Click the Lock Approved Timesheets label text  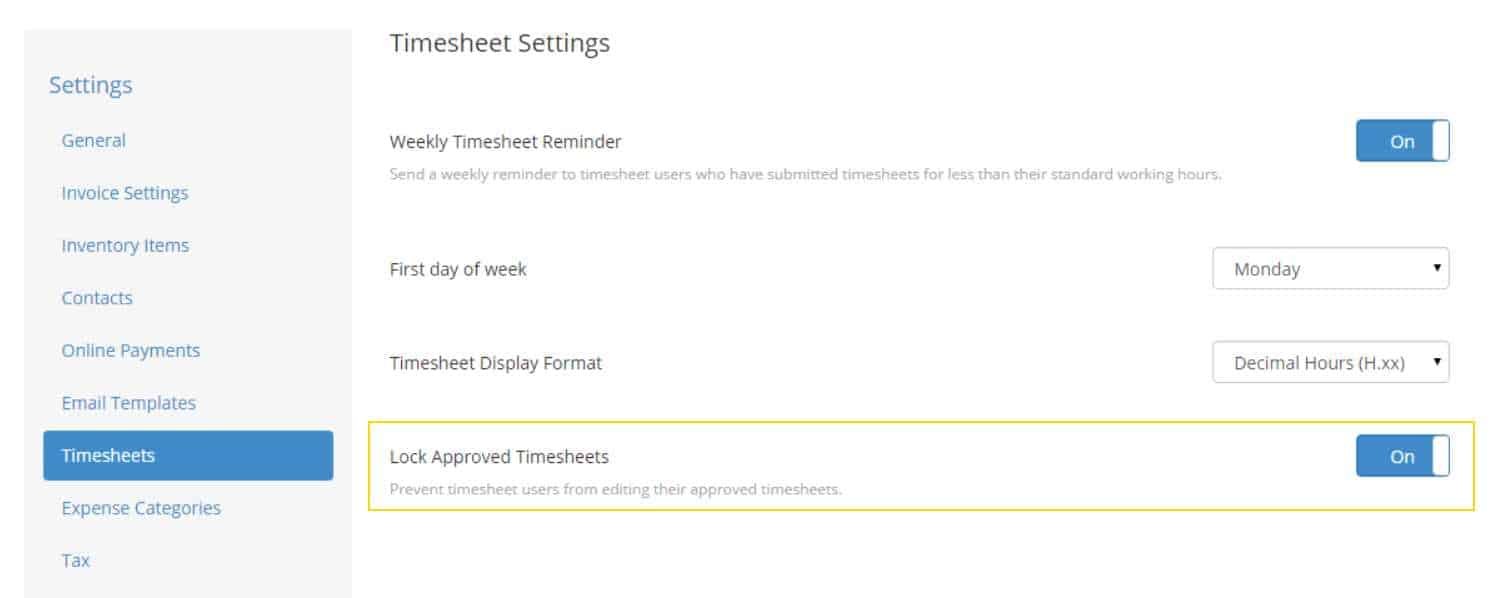pos(499,456)
